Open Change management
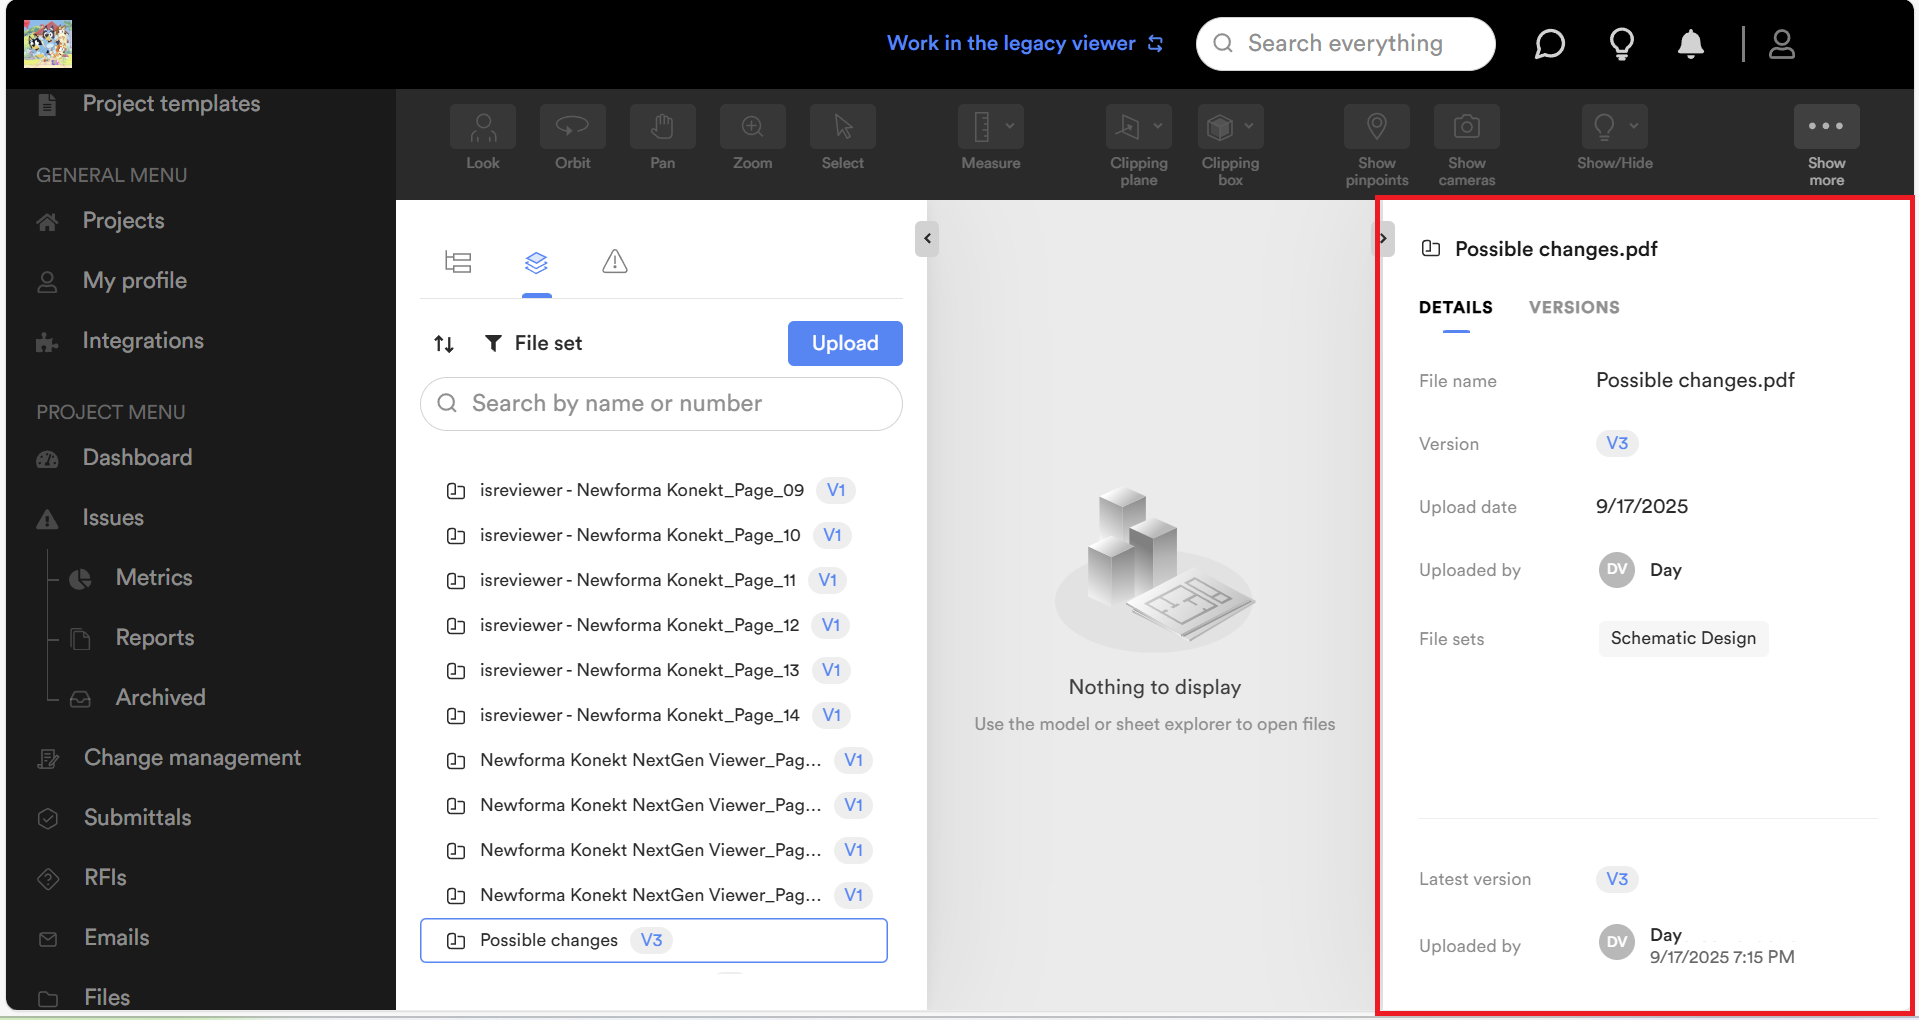Viewport: 1919px width, 1020px height. 192,758
